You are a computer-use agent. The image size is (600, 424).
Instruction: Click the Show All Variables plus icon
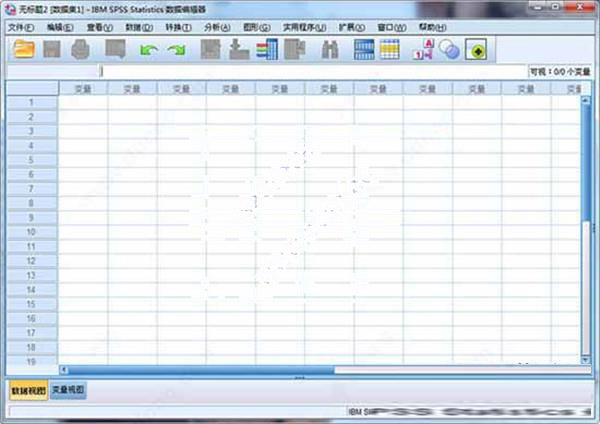click(x=476, y=50)
